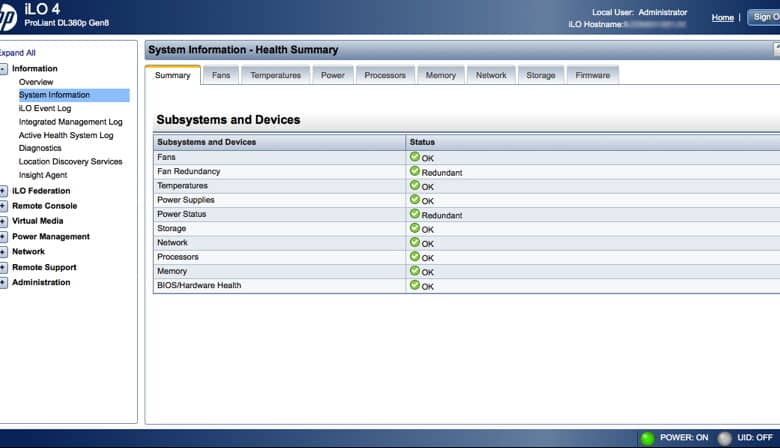Expand the Network sidebar section
Screen dimensions: 780x448
click(x=3, y=252)
